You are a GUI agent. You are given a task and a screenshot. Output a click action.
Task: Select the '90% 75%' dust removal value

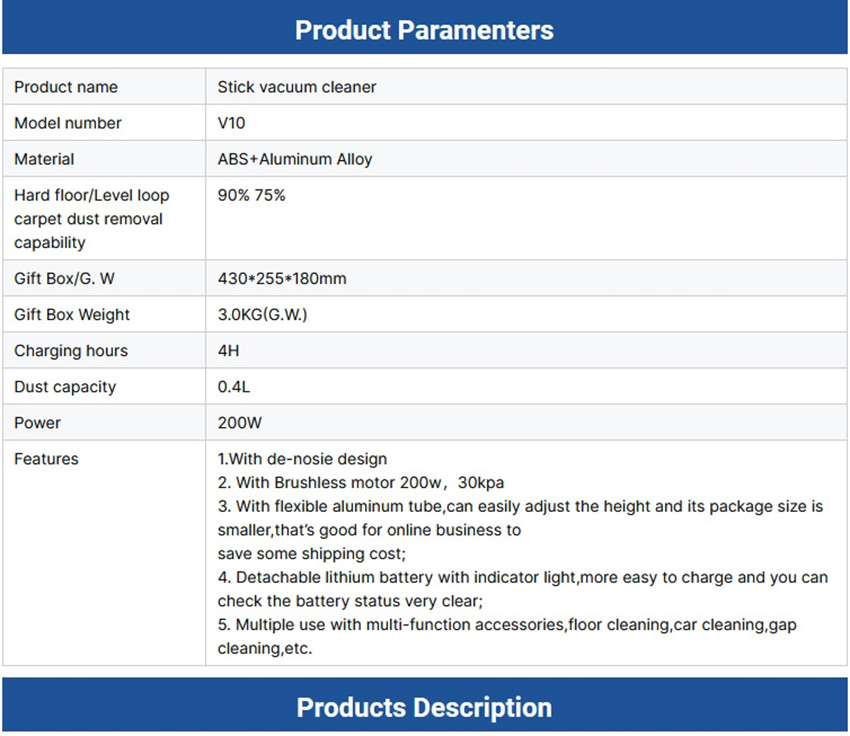pyautogui.click(x=251, y=195)
